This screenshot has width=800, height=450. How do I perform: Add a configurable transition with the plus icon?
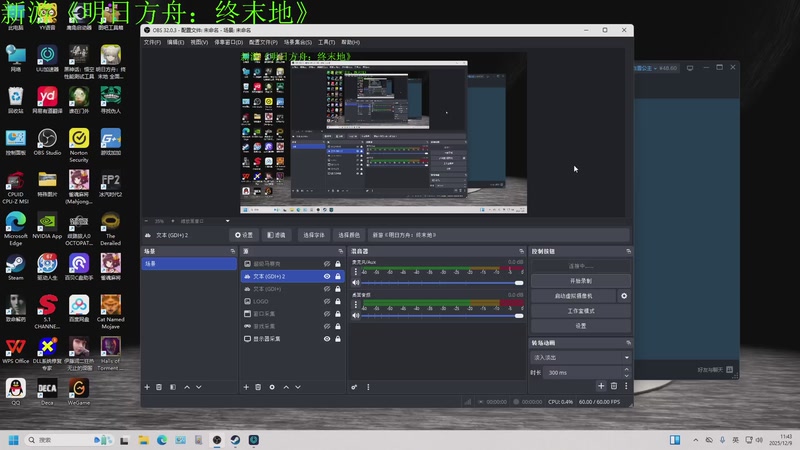601,386
